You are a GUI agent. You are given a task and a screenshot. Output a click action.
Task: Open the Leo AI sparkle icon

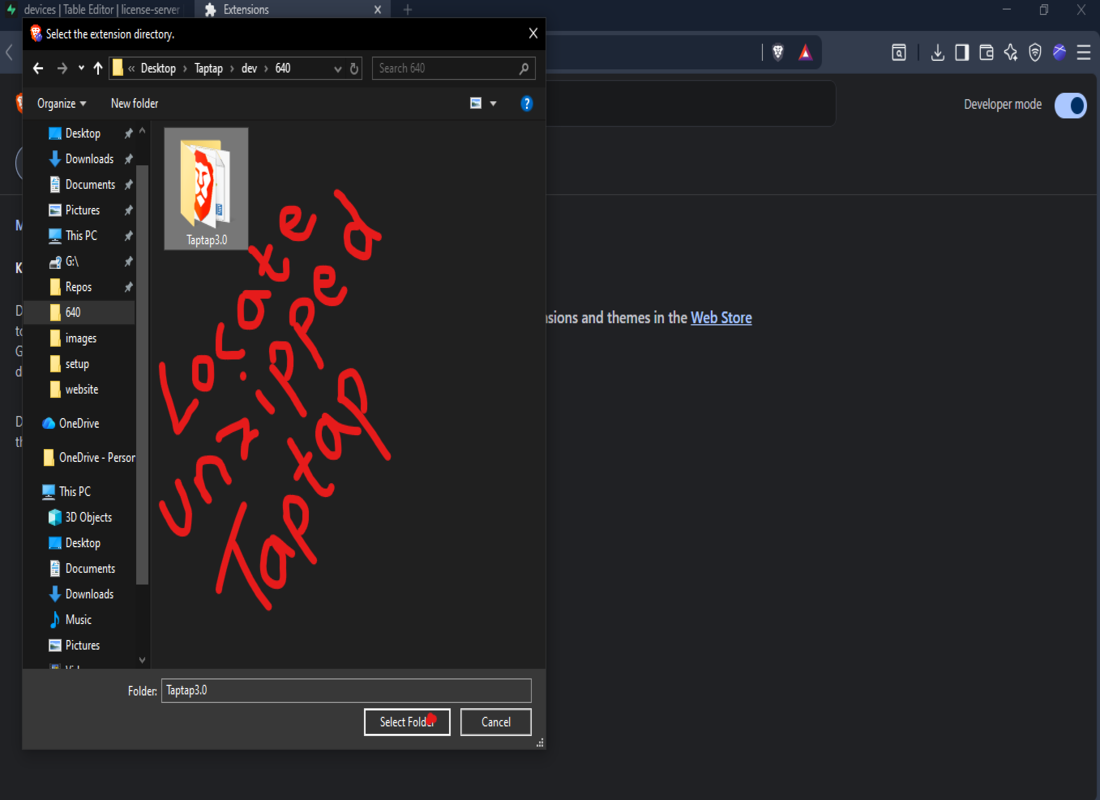tap(1011, 53)
